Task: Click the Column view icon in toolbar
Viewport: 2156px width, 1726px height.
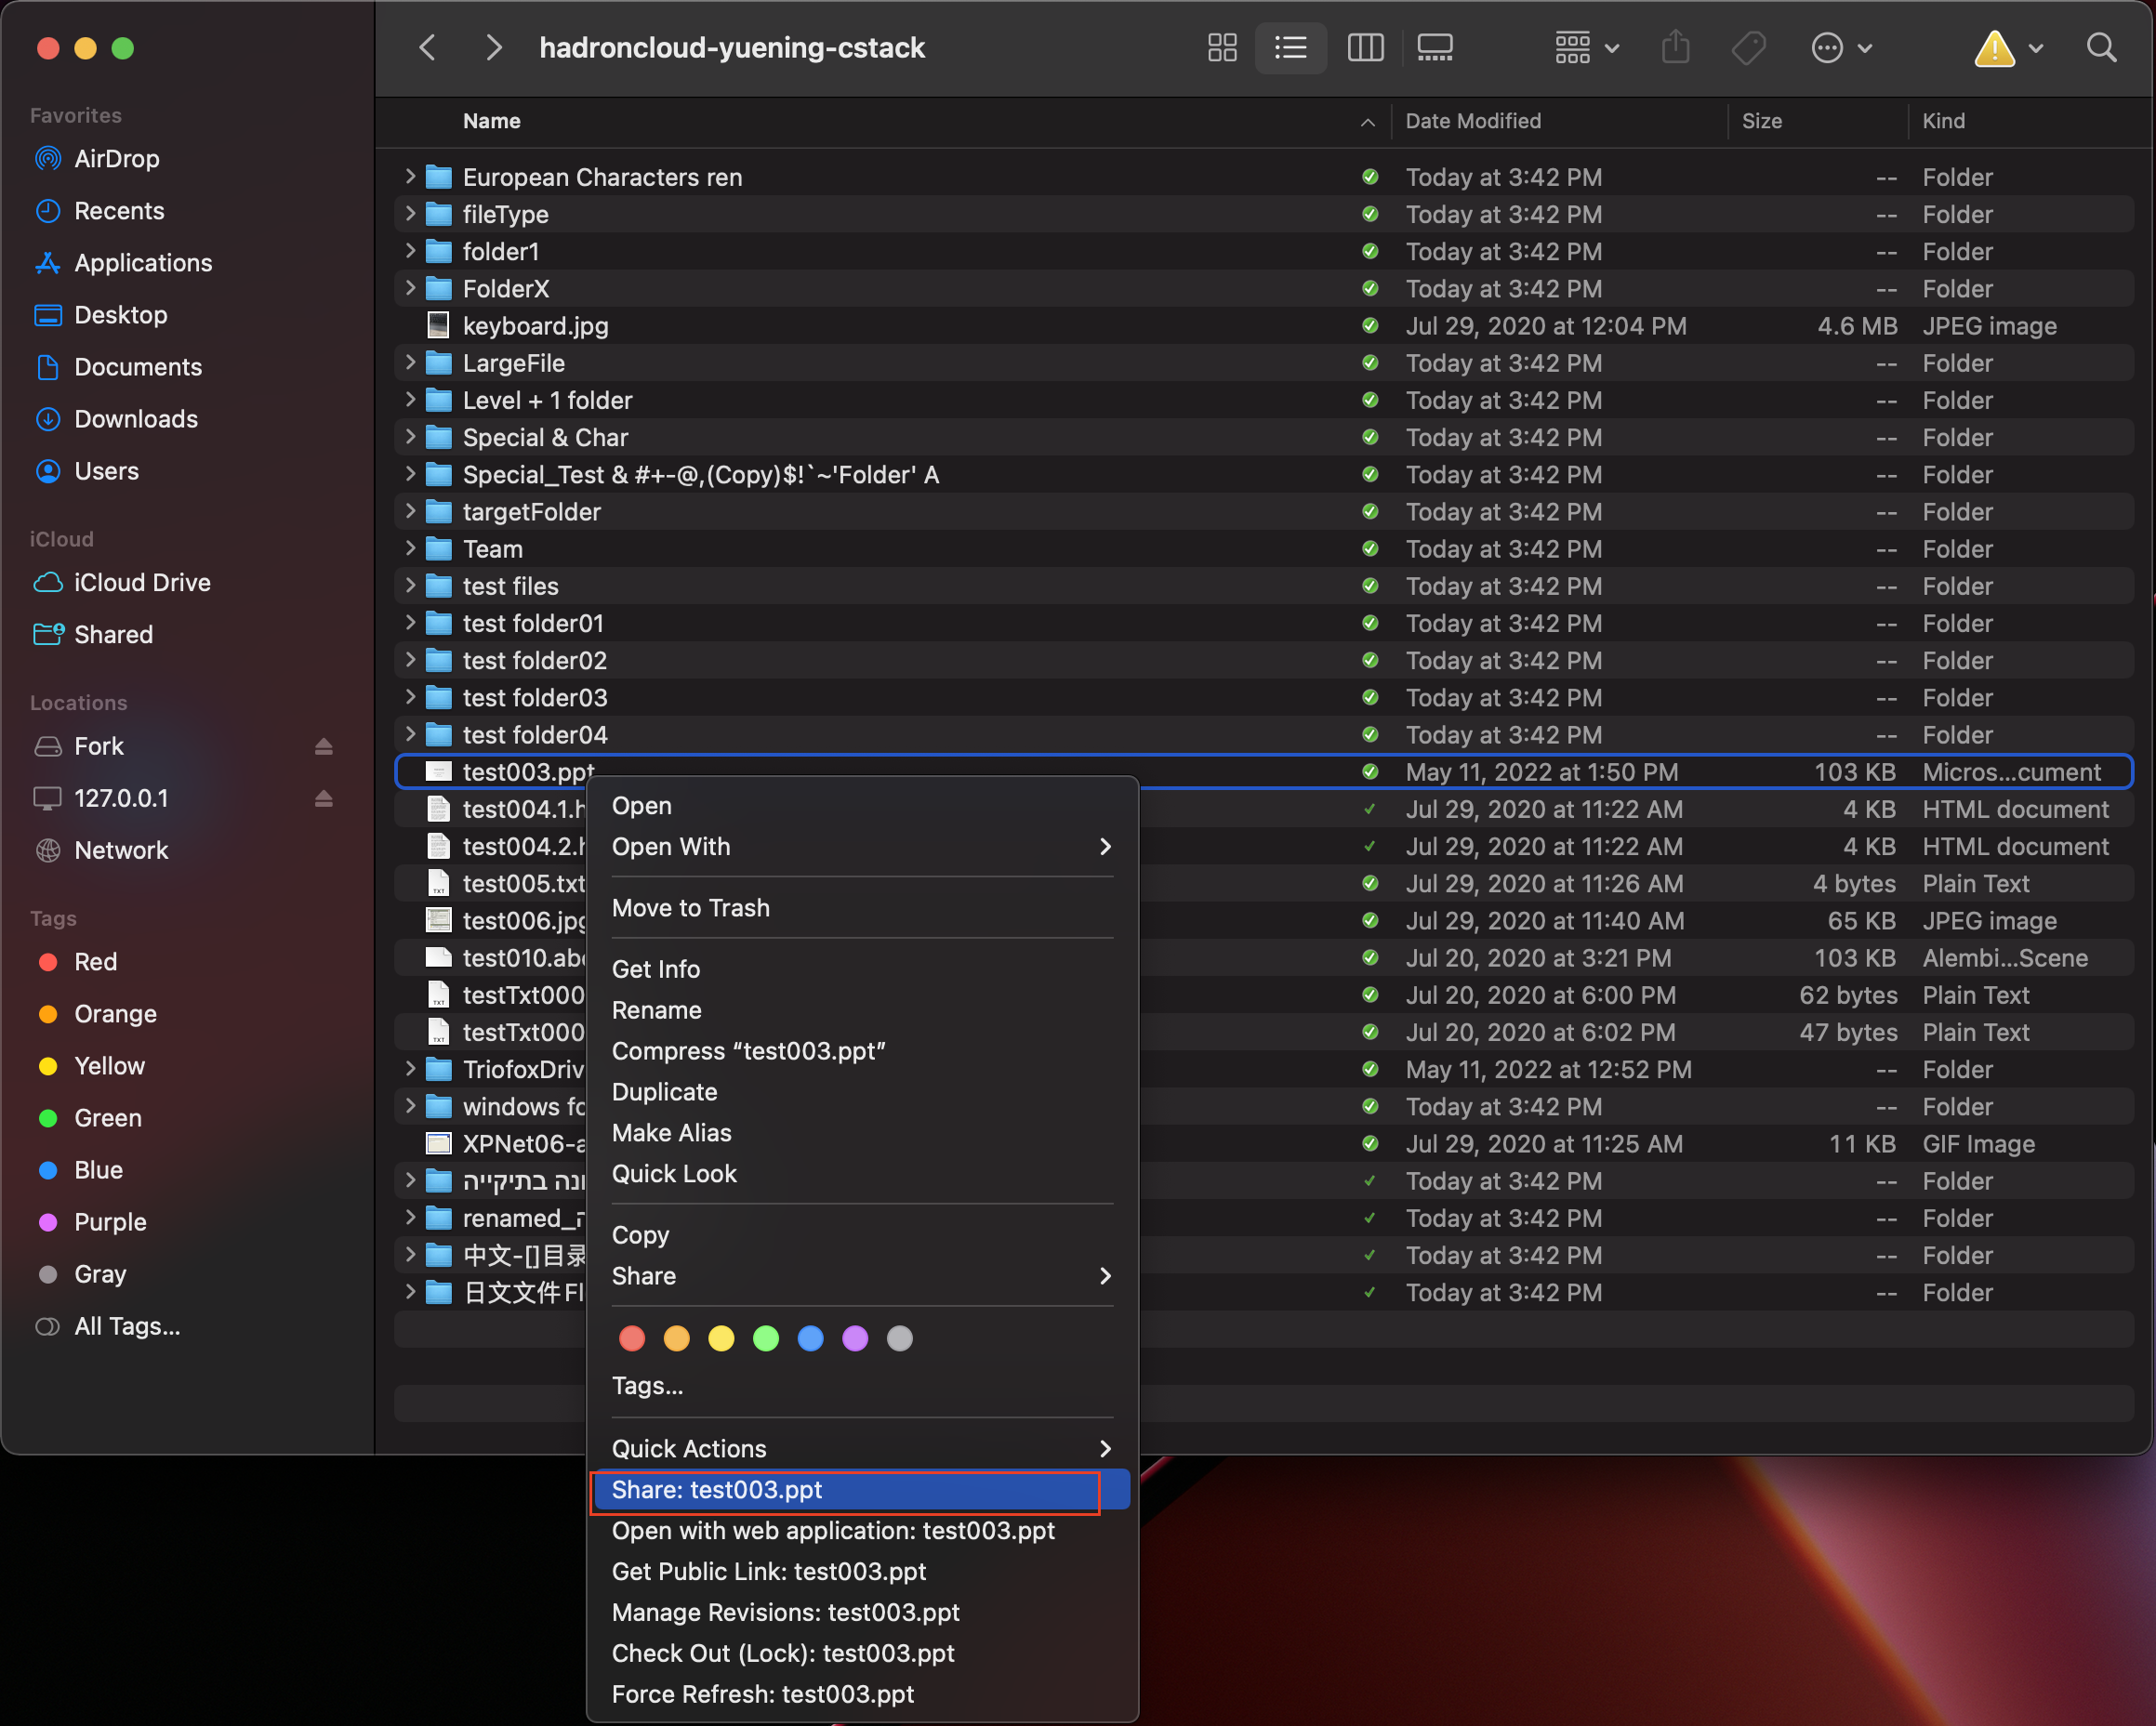Action: click(x=1367, y=47)
